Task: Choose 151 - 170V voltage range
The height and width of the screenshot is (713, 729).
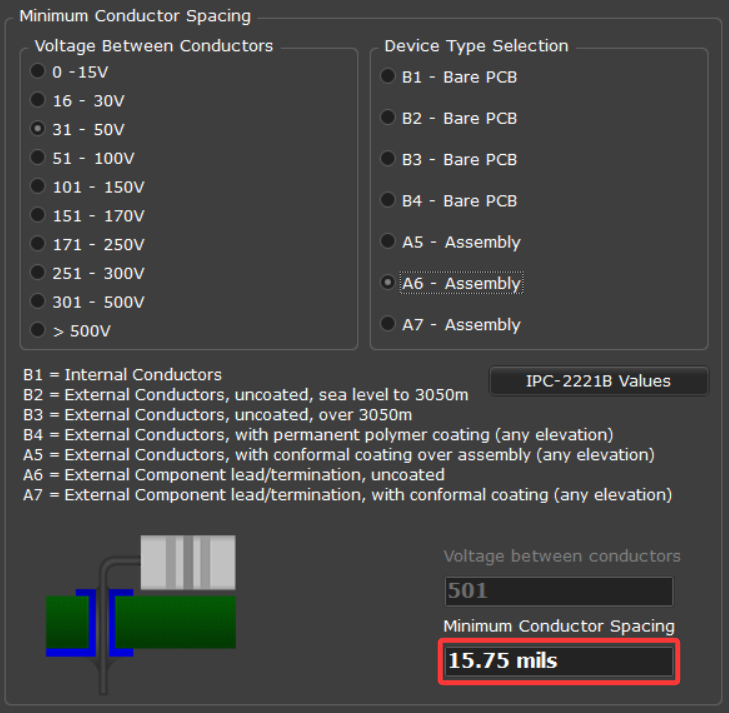Action: [38, 215]
